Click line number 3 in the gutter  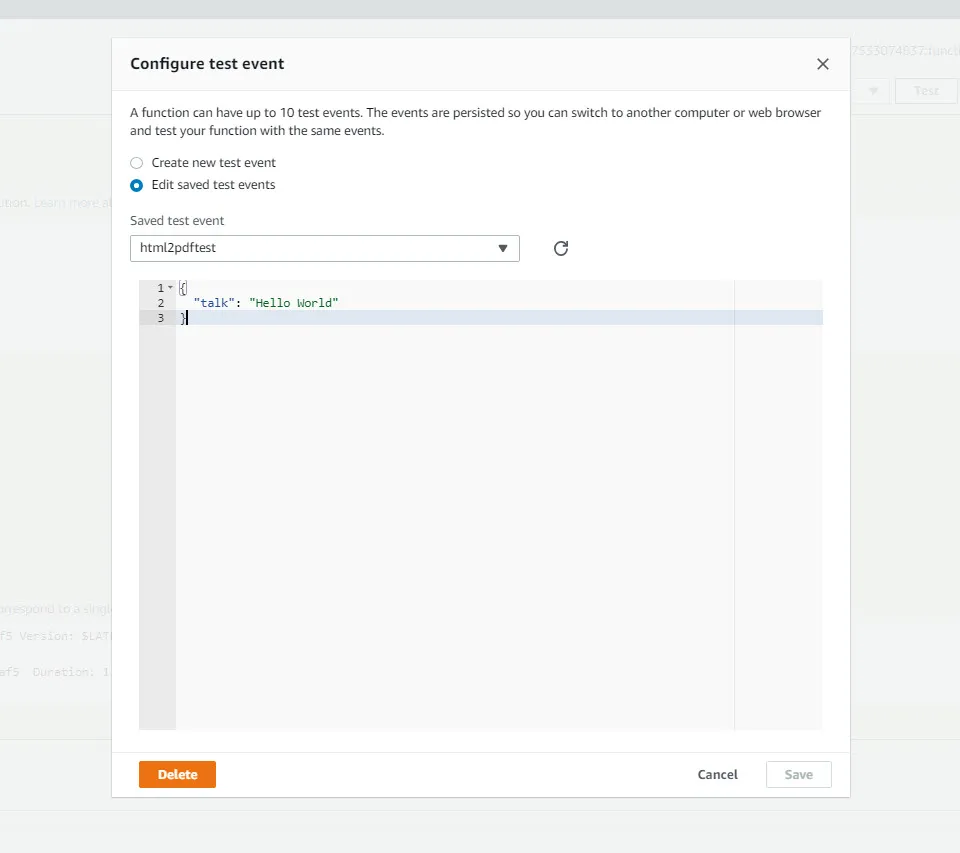coord(160,318)
